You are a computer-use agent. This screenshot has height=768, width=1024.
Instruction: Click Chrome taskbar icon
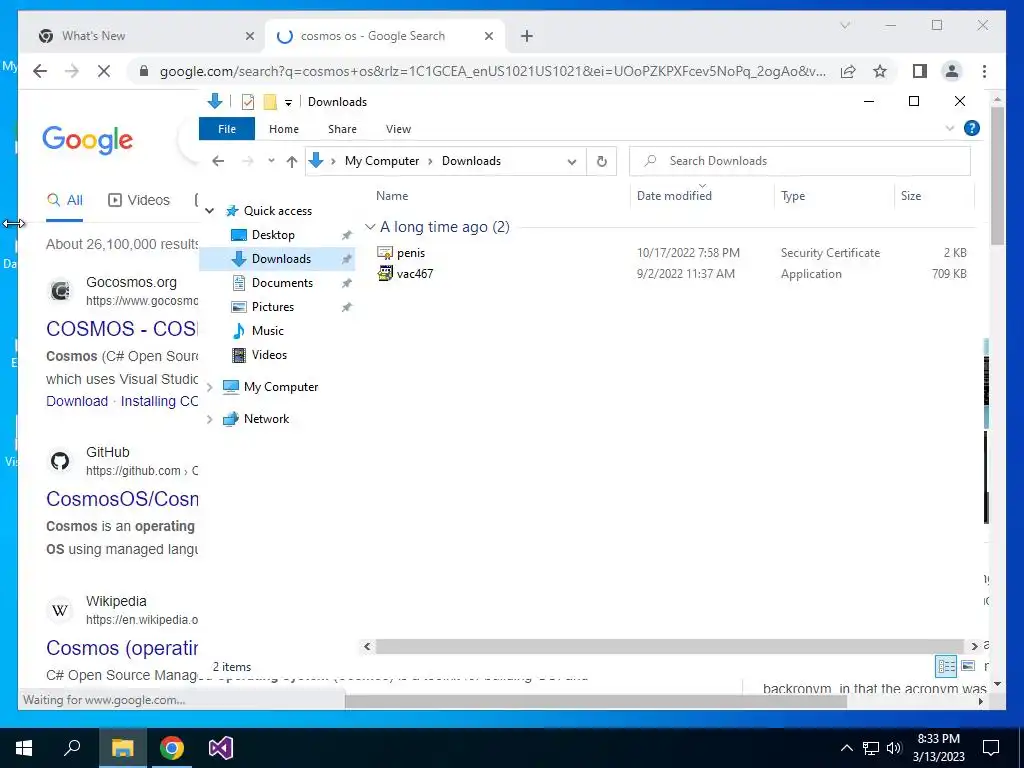[x=172, y=748]
